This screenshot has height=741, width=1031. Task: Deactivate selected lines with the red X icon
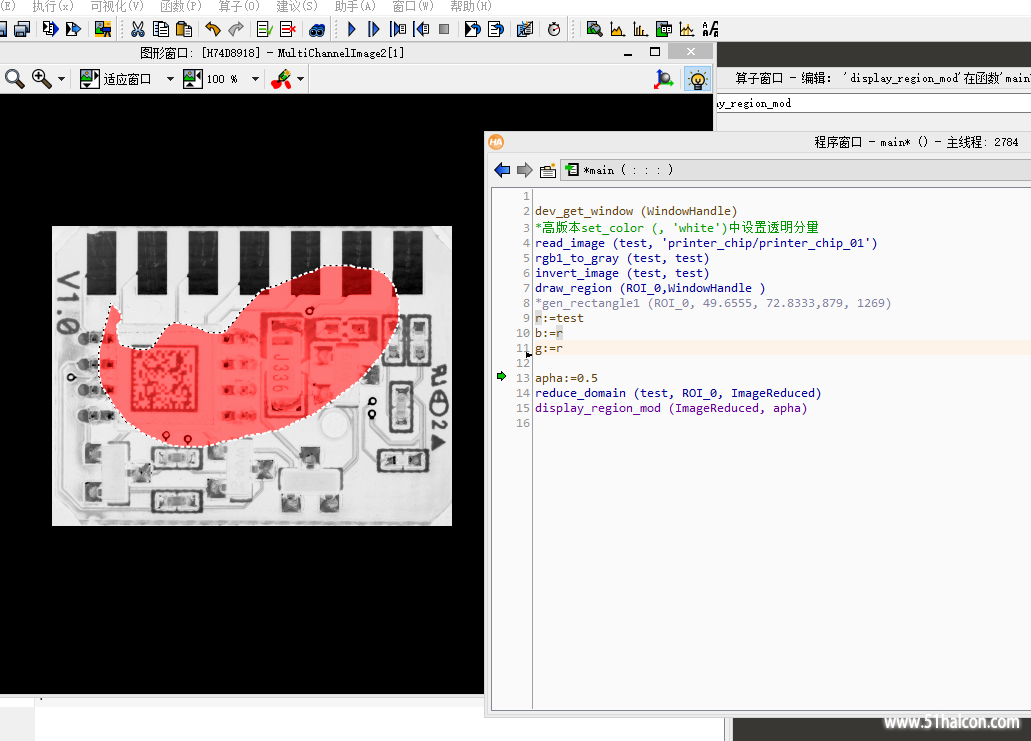click(288, 29)
